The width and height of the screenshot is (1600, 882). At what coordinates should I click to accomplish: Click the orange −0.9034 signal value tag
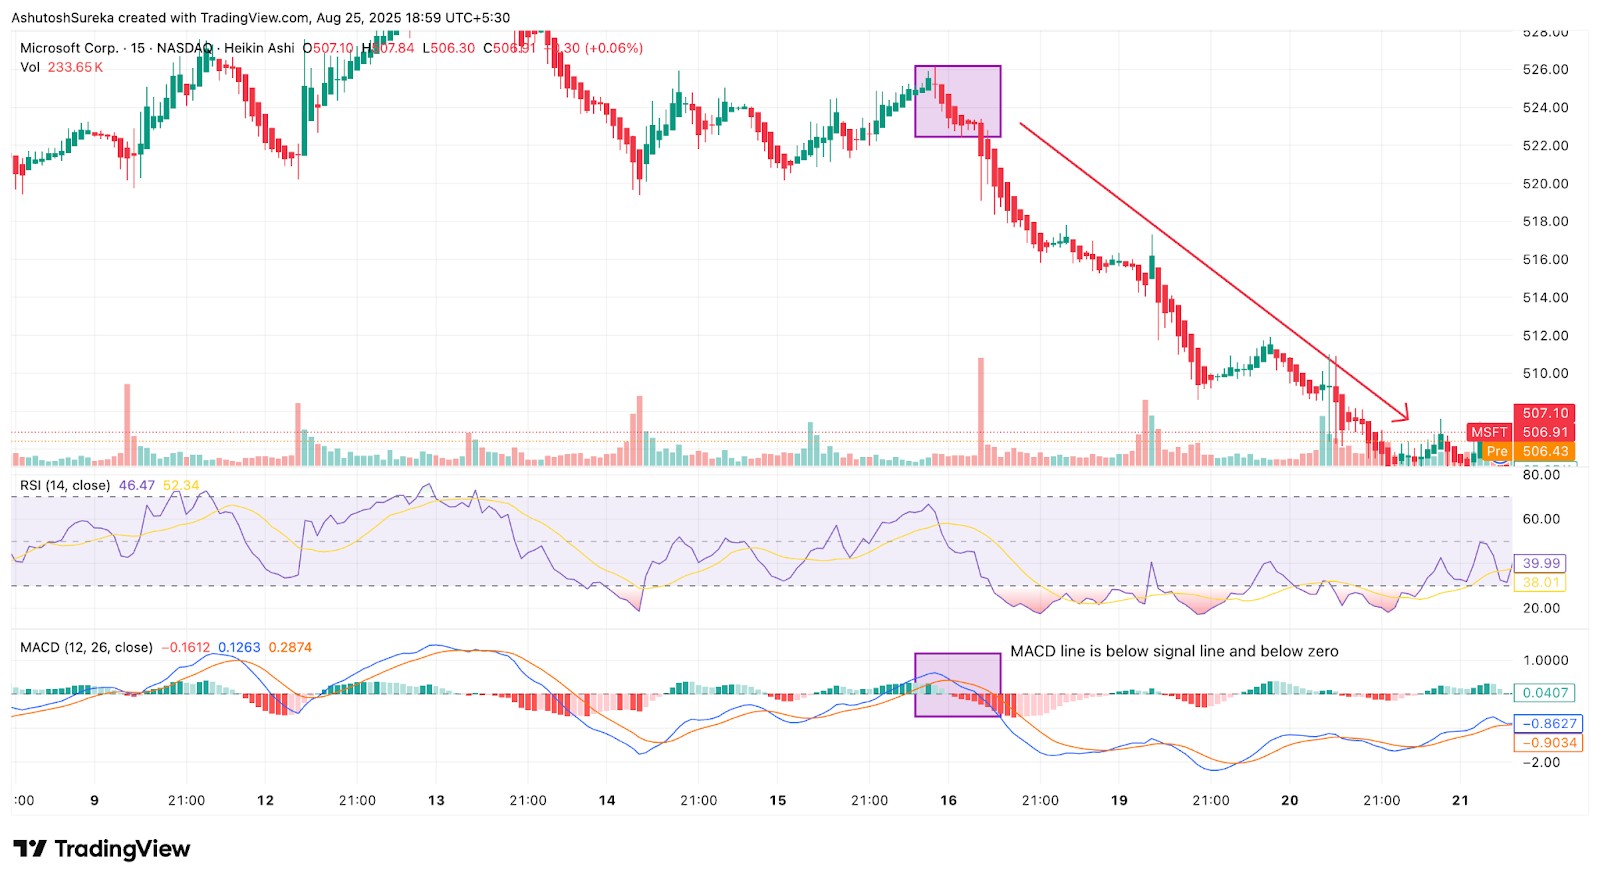1549,742
